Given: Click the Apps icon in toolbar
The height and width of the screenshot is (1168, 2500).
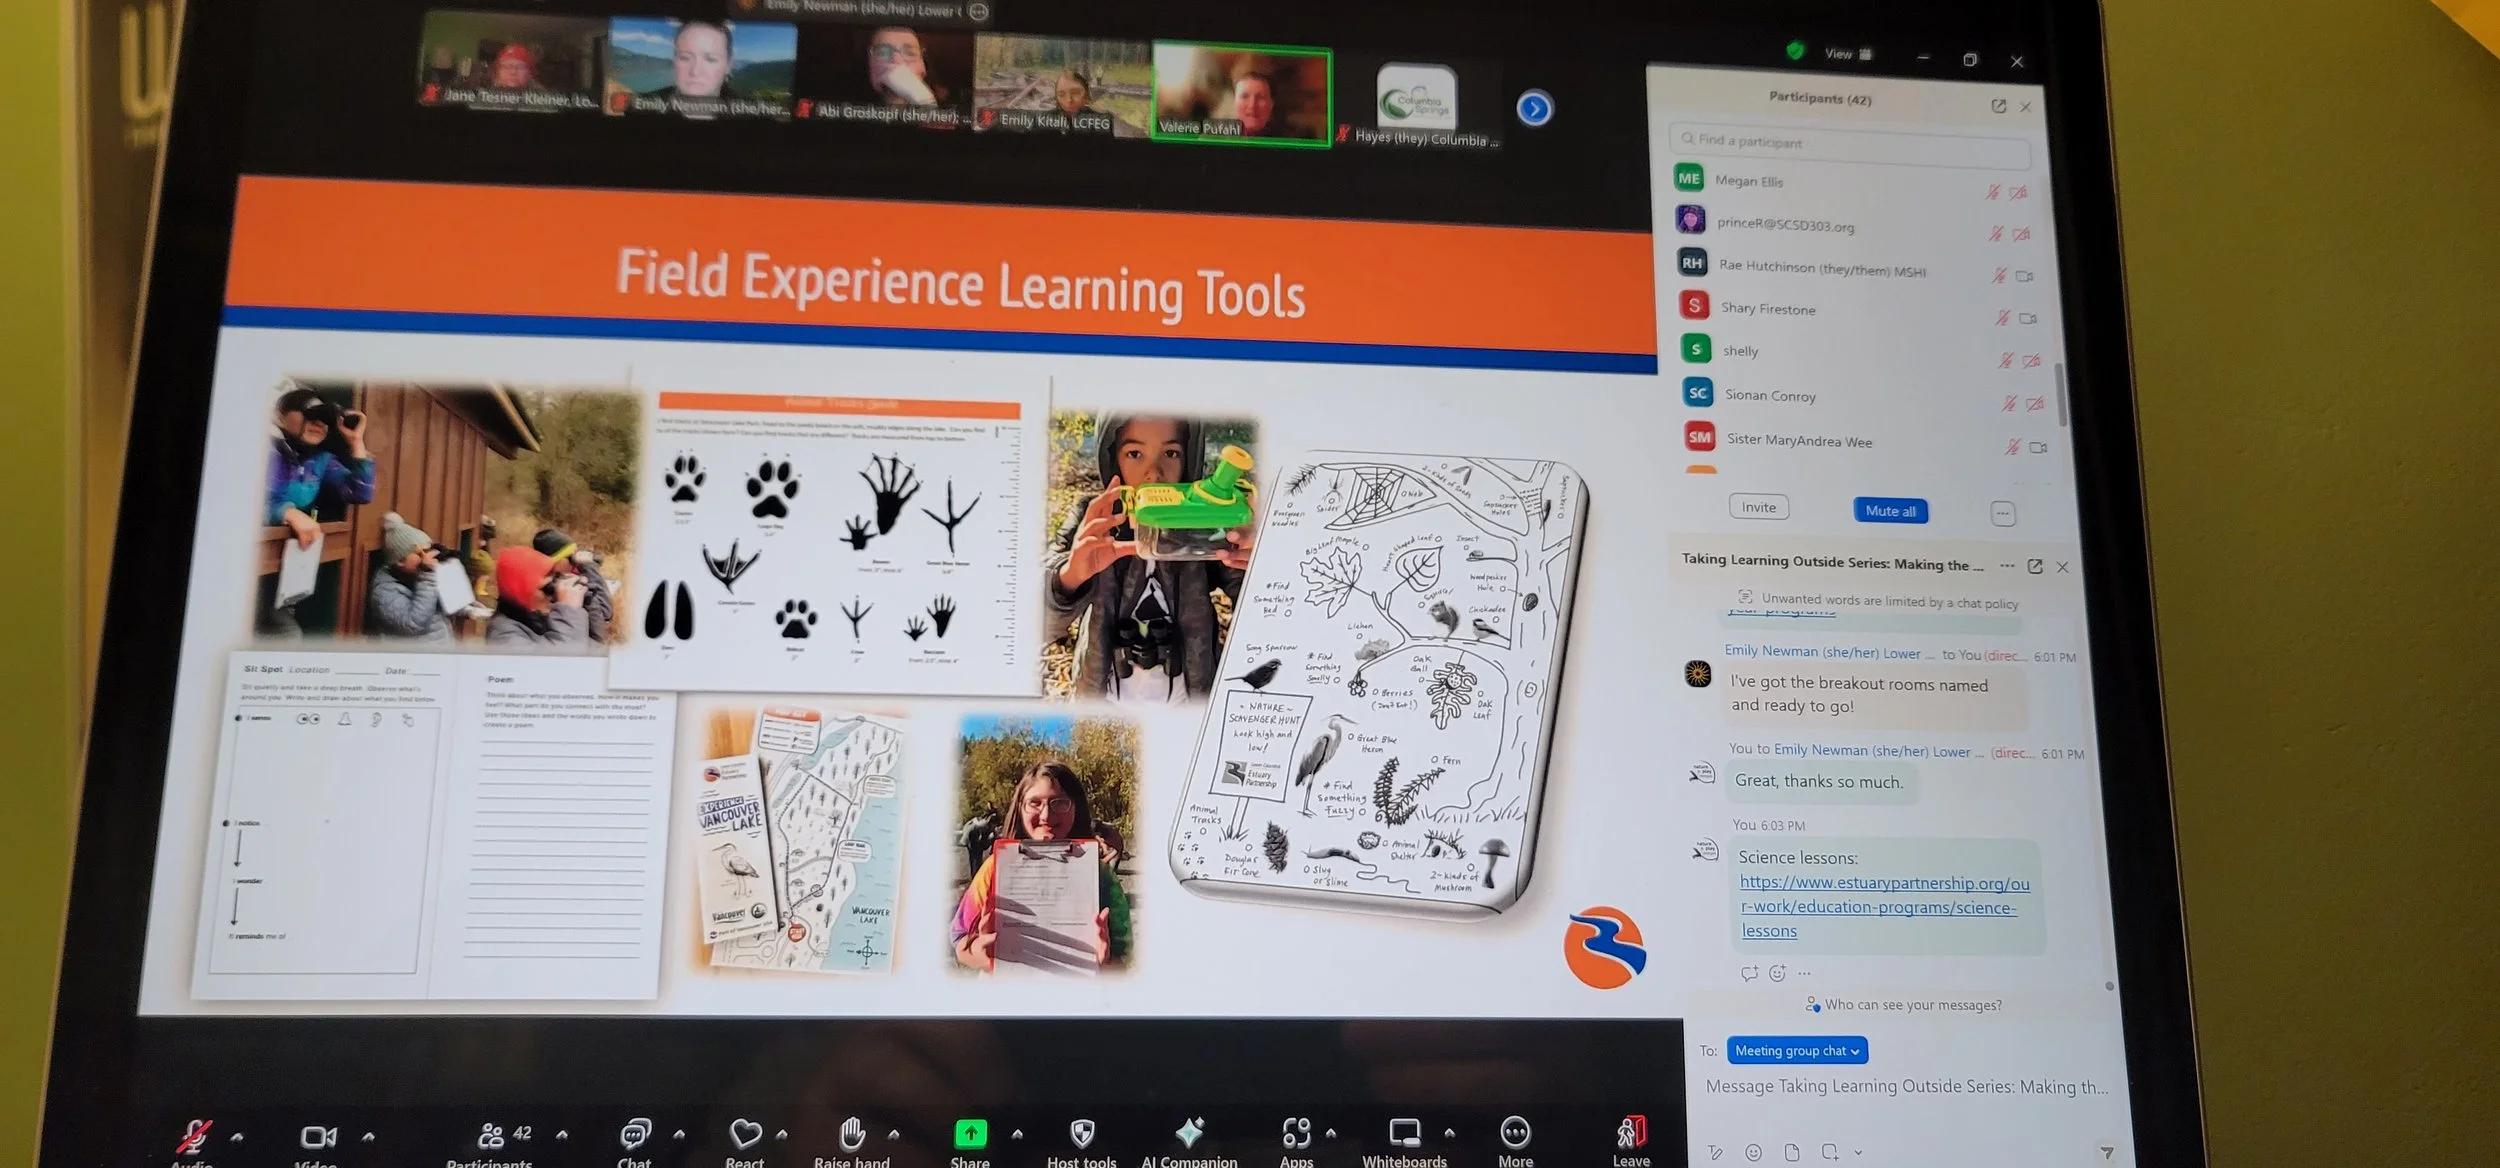Looking at the screenshot, I should point(1296,1132).
